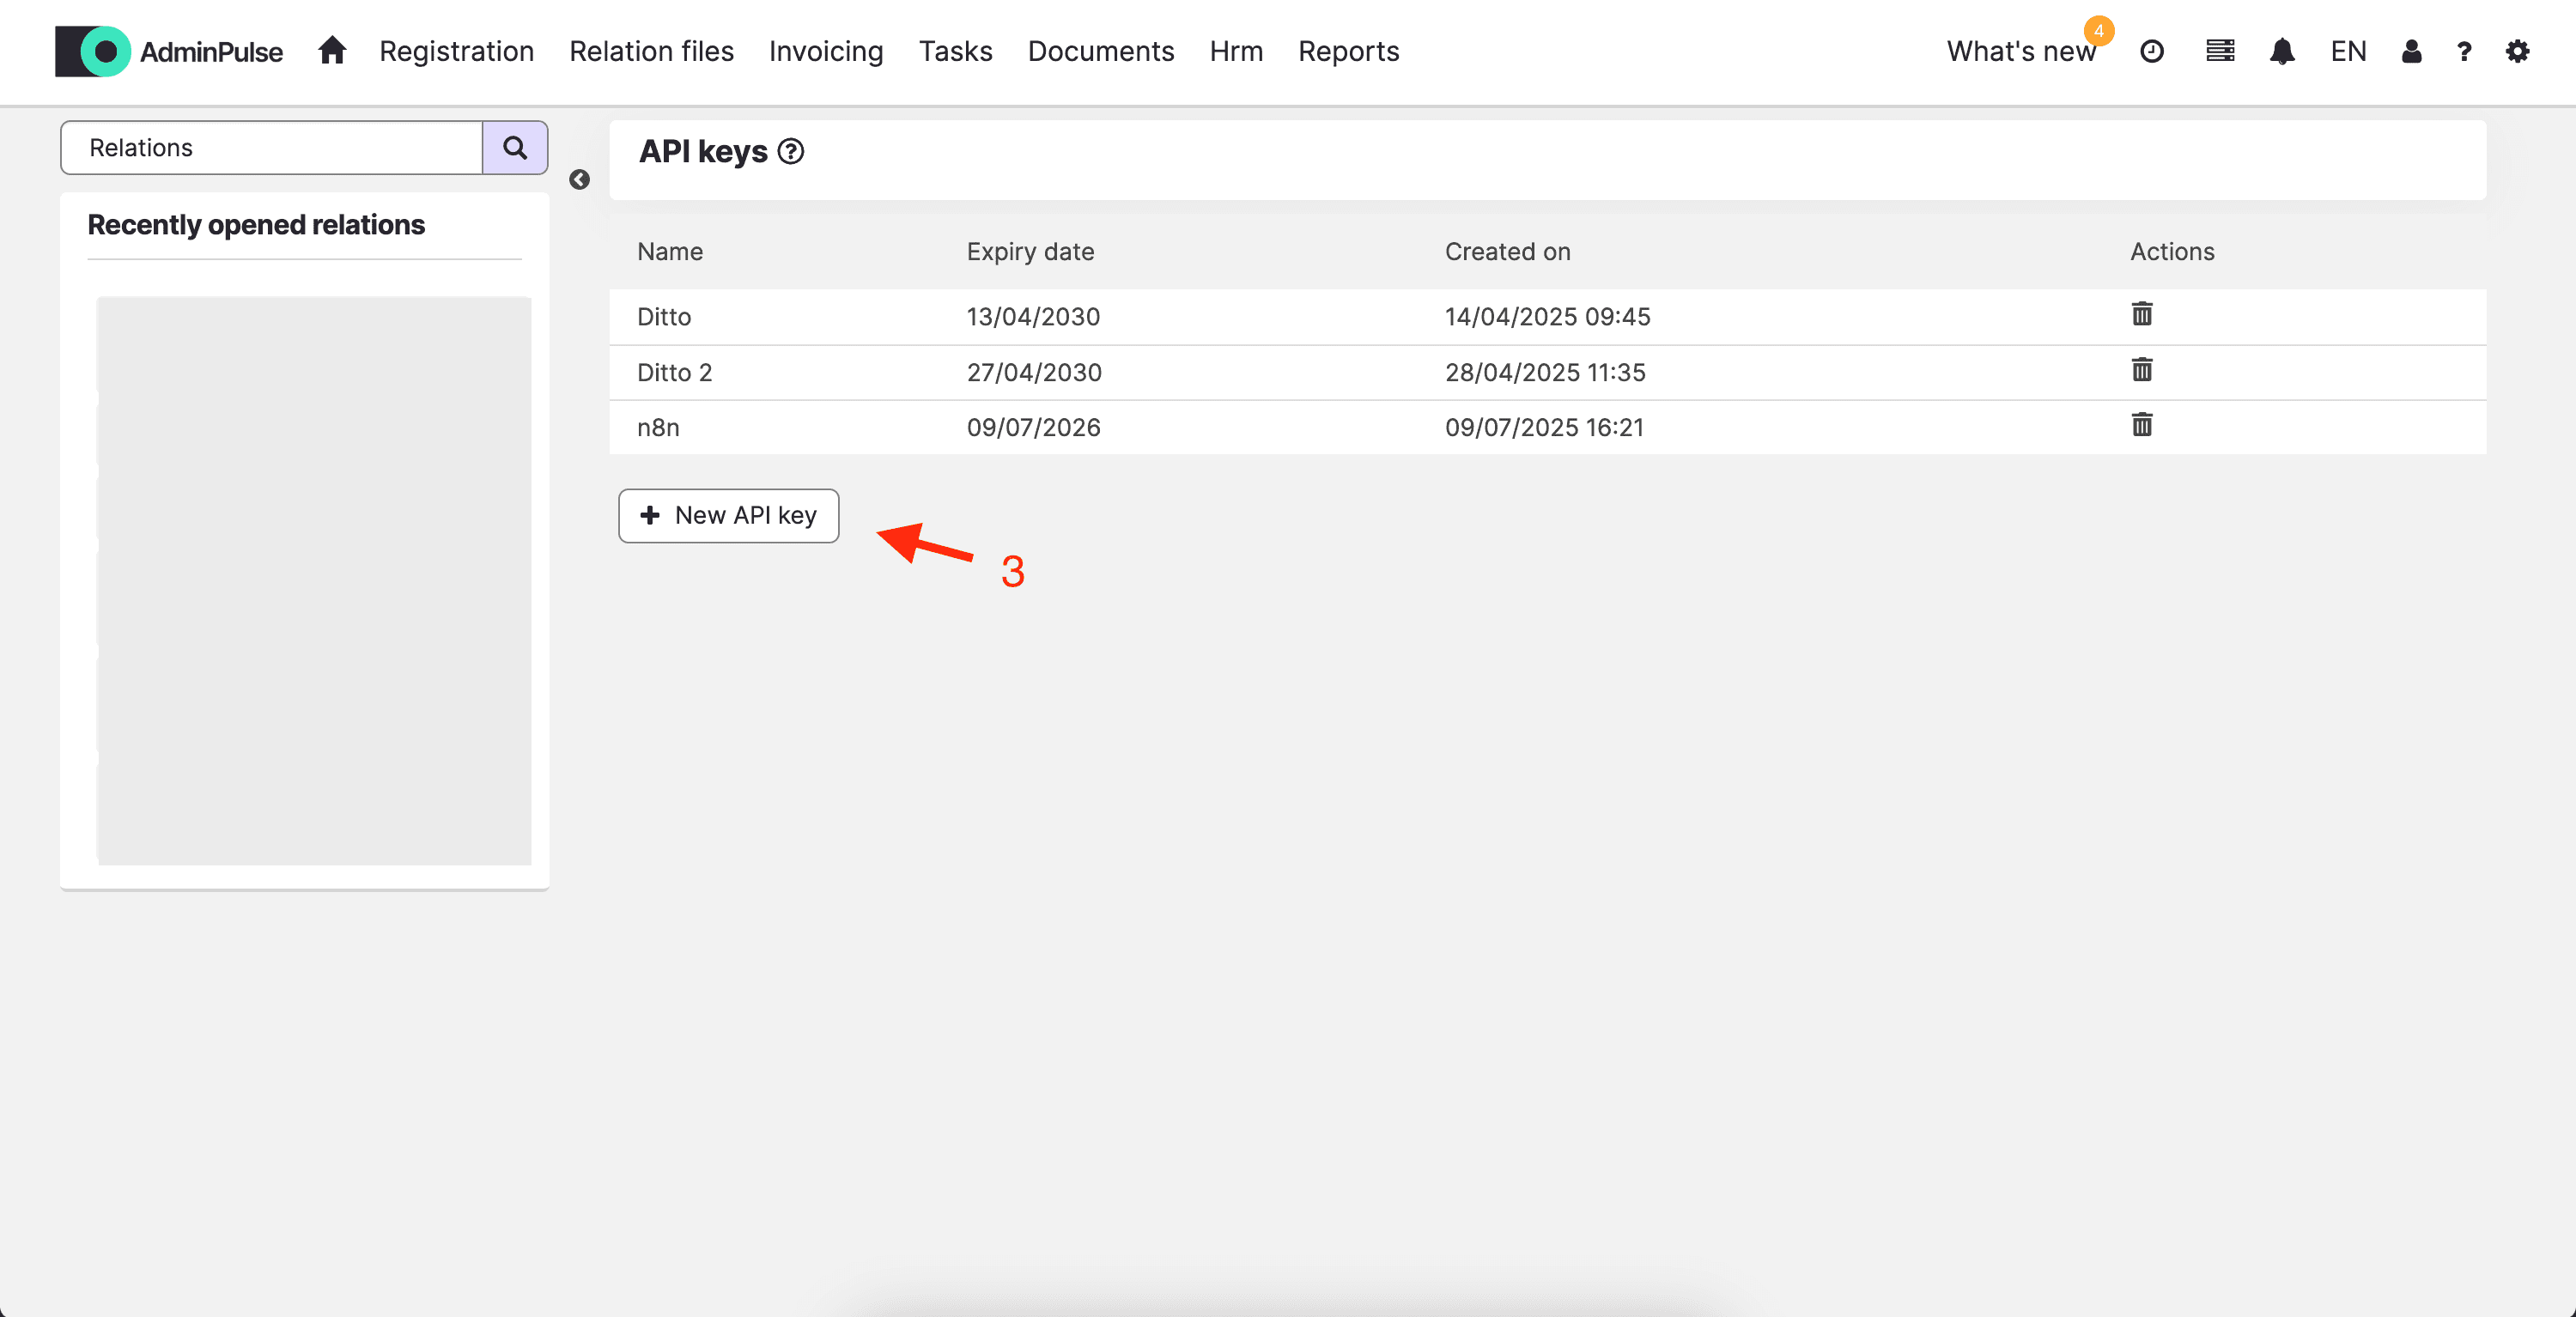Screen dimensions: 2576x1317
Task: Click the timer clock icon
Action: tap(2152, 52)
